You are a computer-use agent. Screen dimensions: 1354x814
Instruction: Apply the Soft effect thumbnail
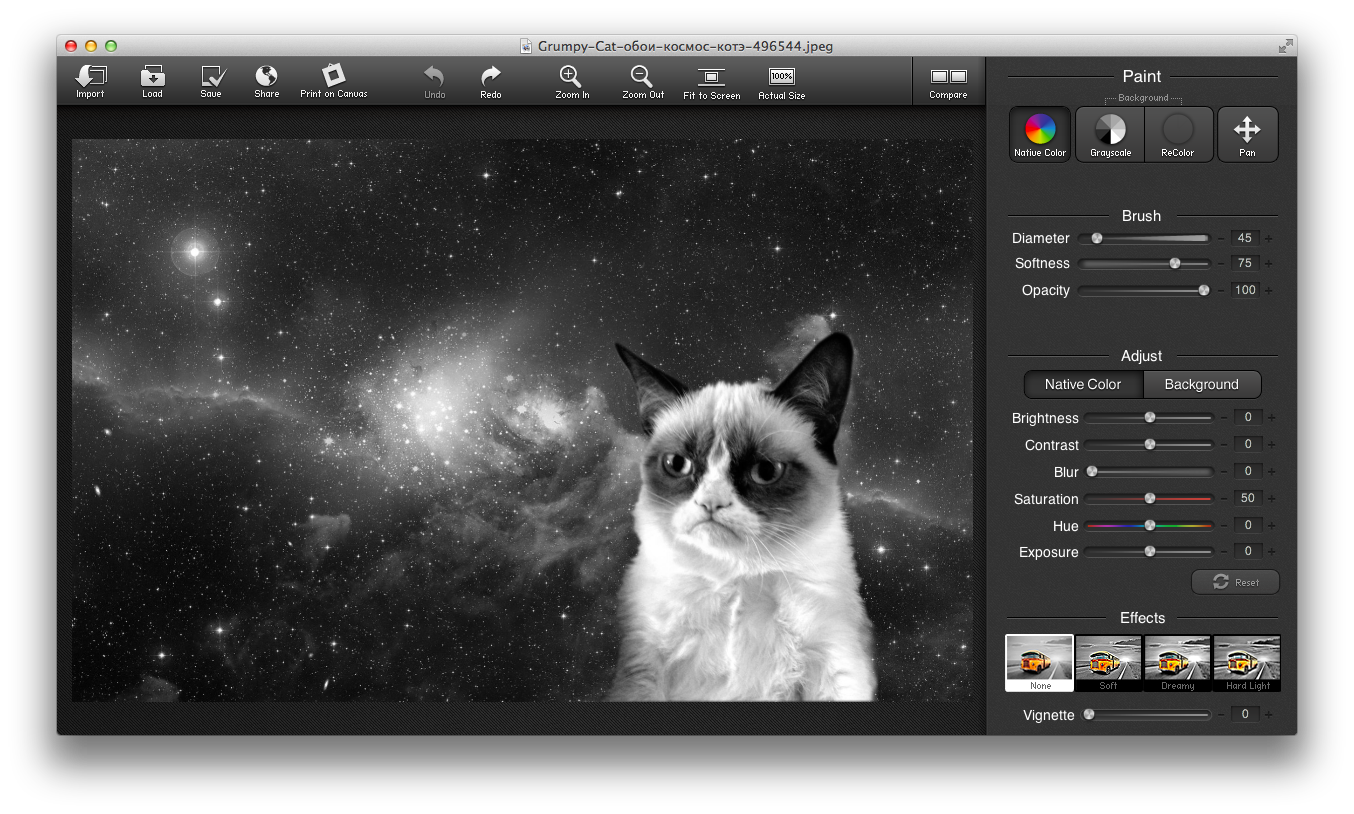(1109, 663)
